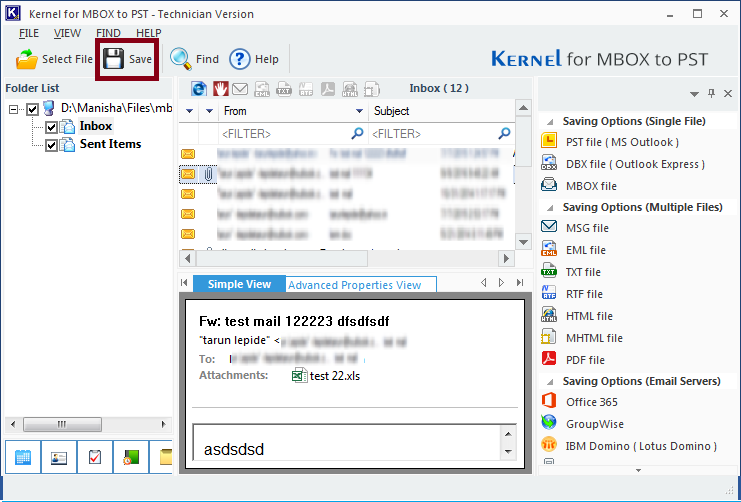Viewport: 741px width, 502px height.
Task: Pick Office 365 as destination
Action: point(591,402)
